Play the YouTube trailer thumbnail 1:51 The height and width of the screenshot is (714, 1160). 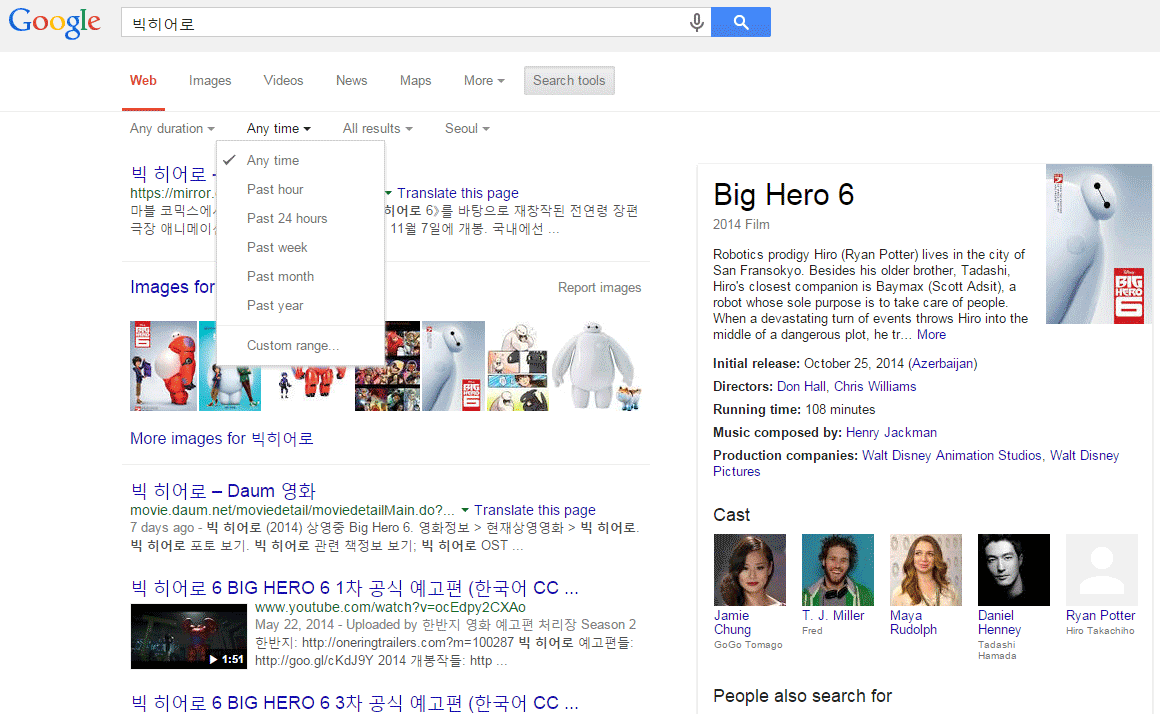point(189,636)
